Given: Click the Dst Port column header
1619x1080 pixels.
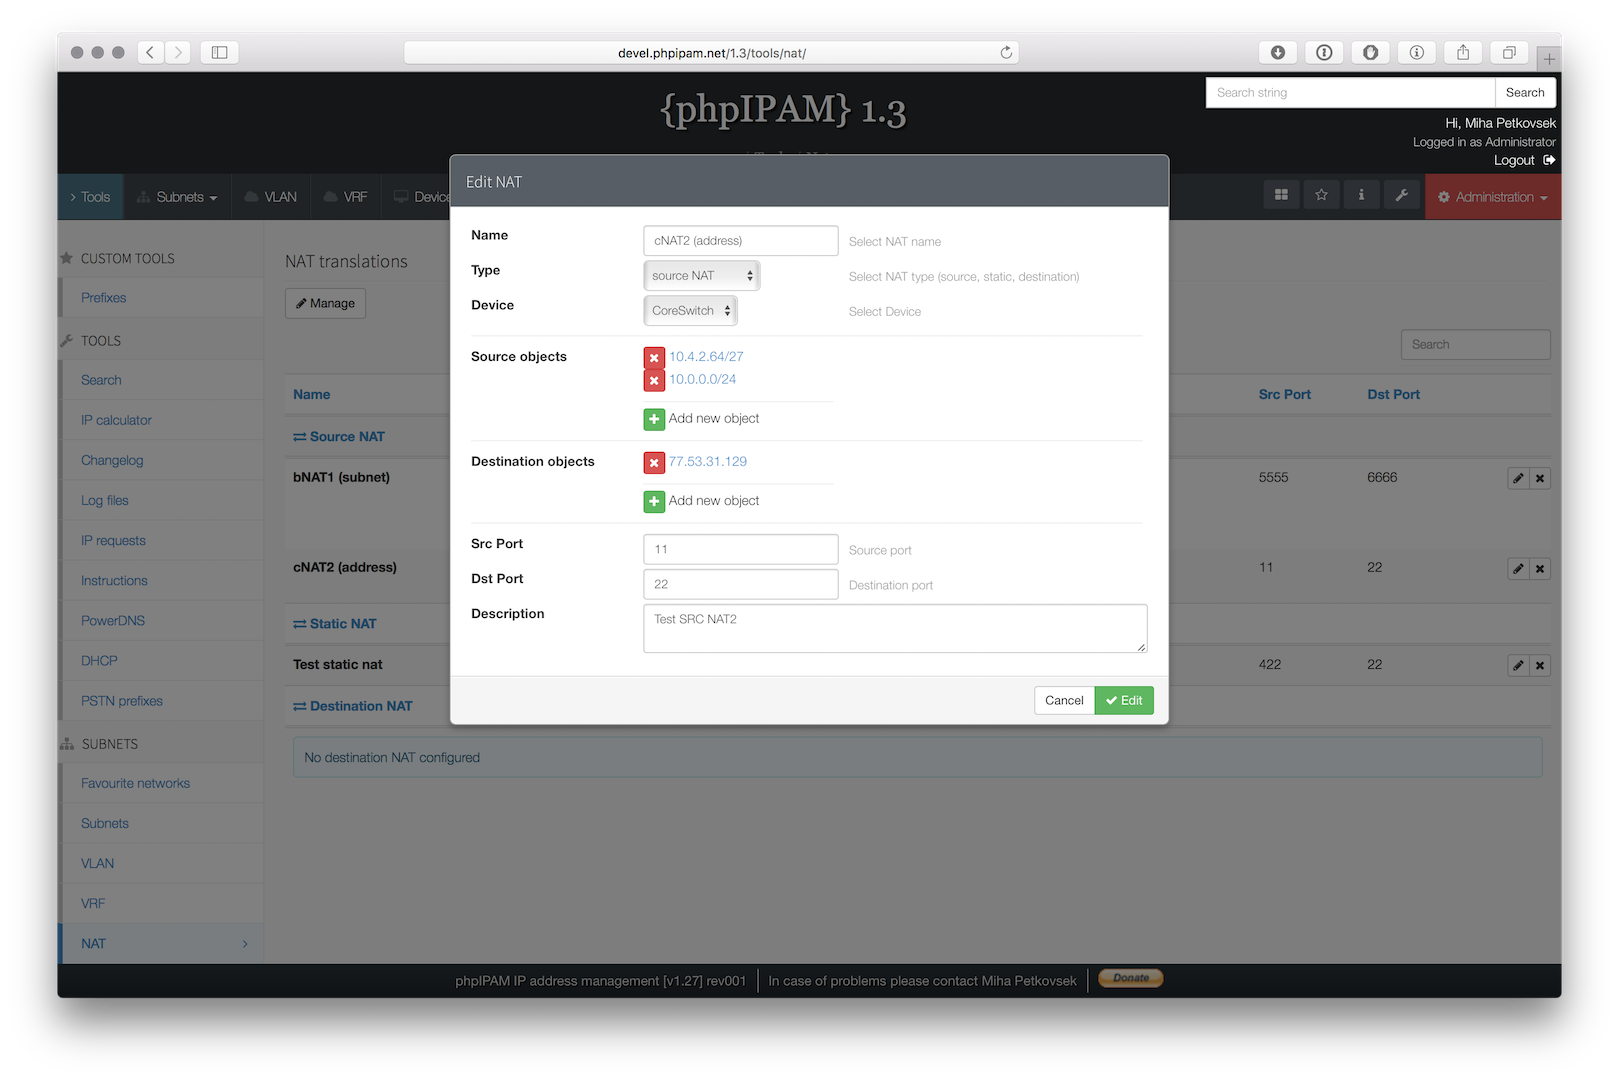Looking at the screenshot, I should tap(1393, 394).
